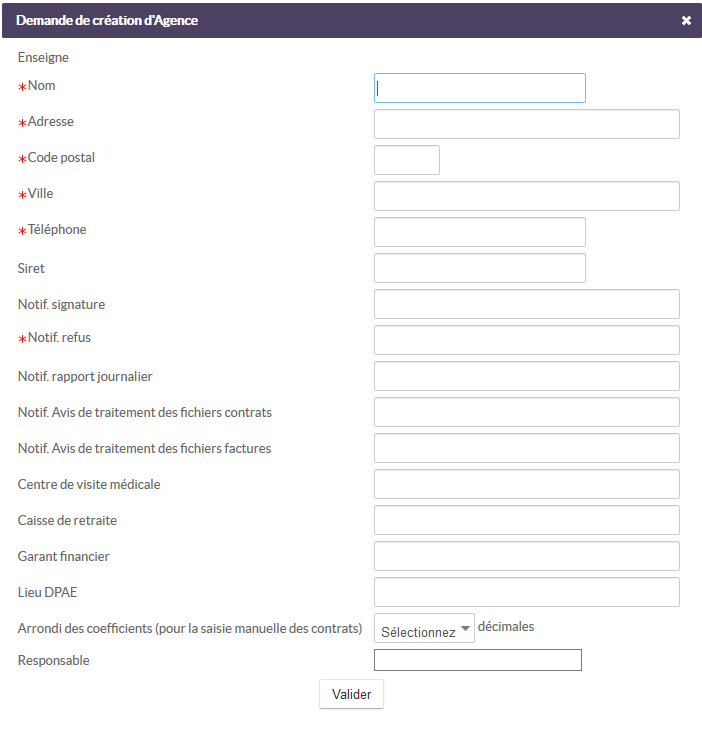Focus the Adresse text field
This screenshot has width=702, height=732.
click(x=526, y=124)
